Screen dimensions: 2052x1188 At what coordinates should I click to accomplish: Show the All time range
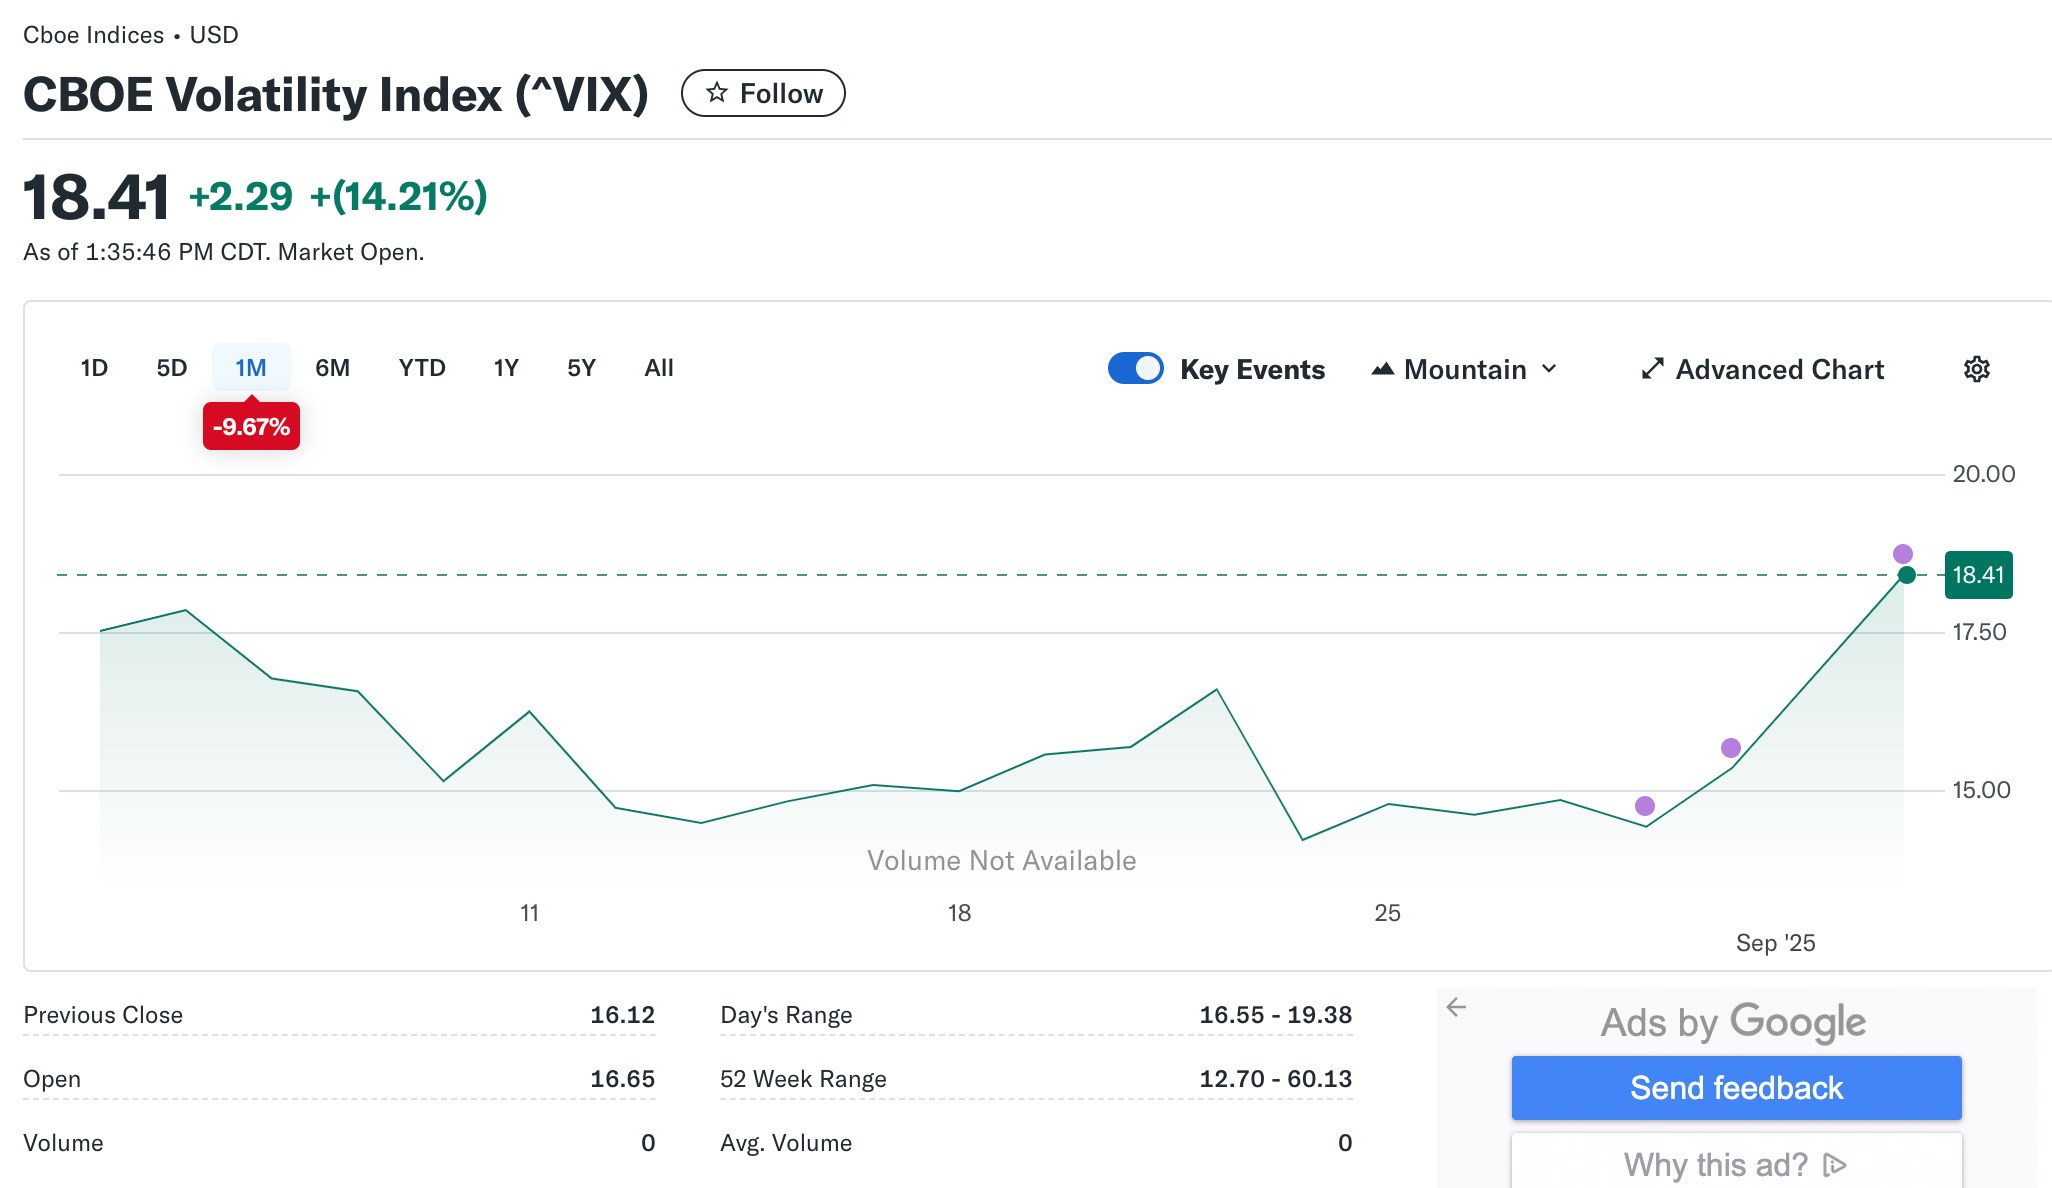[x=658, y=368]
